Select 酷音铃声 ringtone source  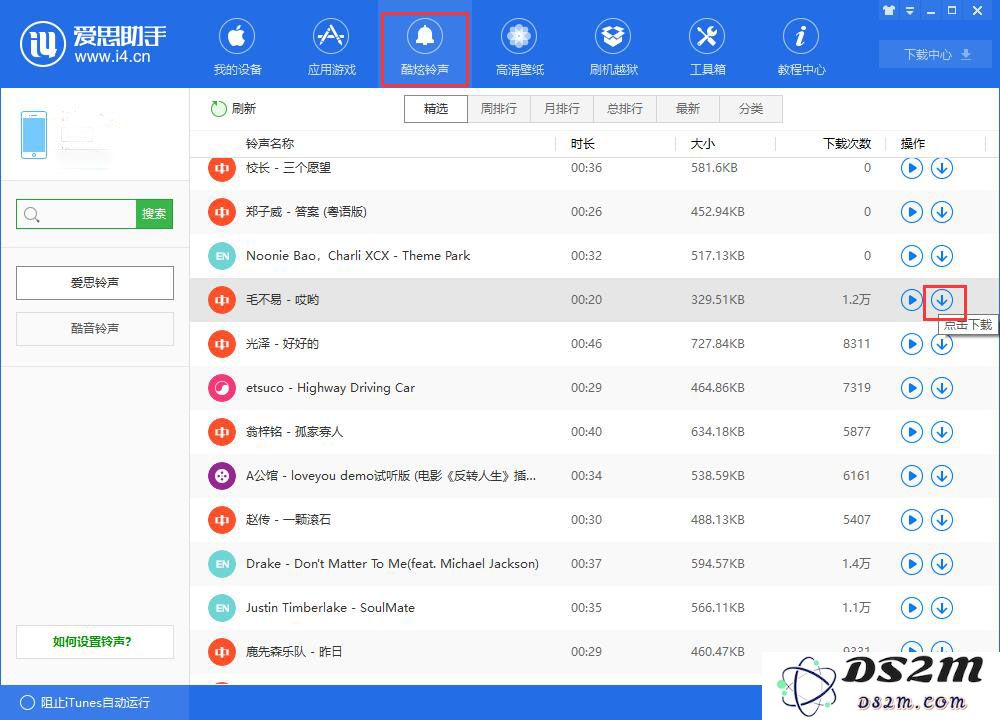point(95,328)
